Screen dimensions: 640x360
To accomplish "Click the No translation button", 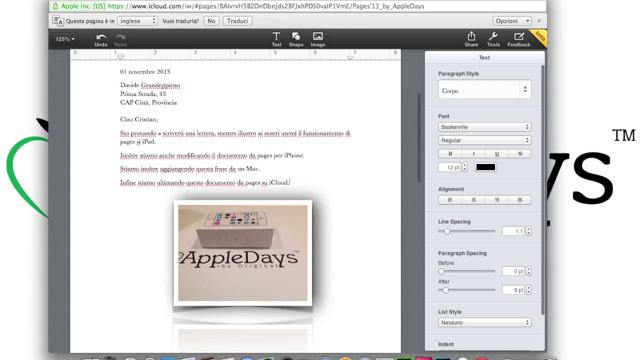I will click(211, 21).
